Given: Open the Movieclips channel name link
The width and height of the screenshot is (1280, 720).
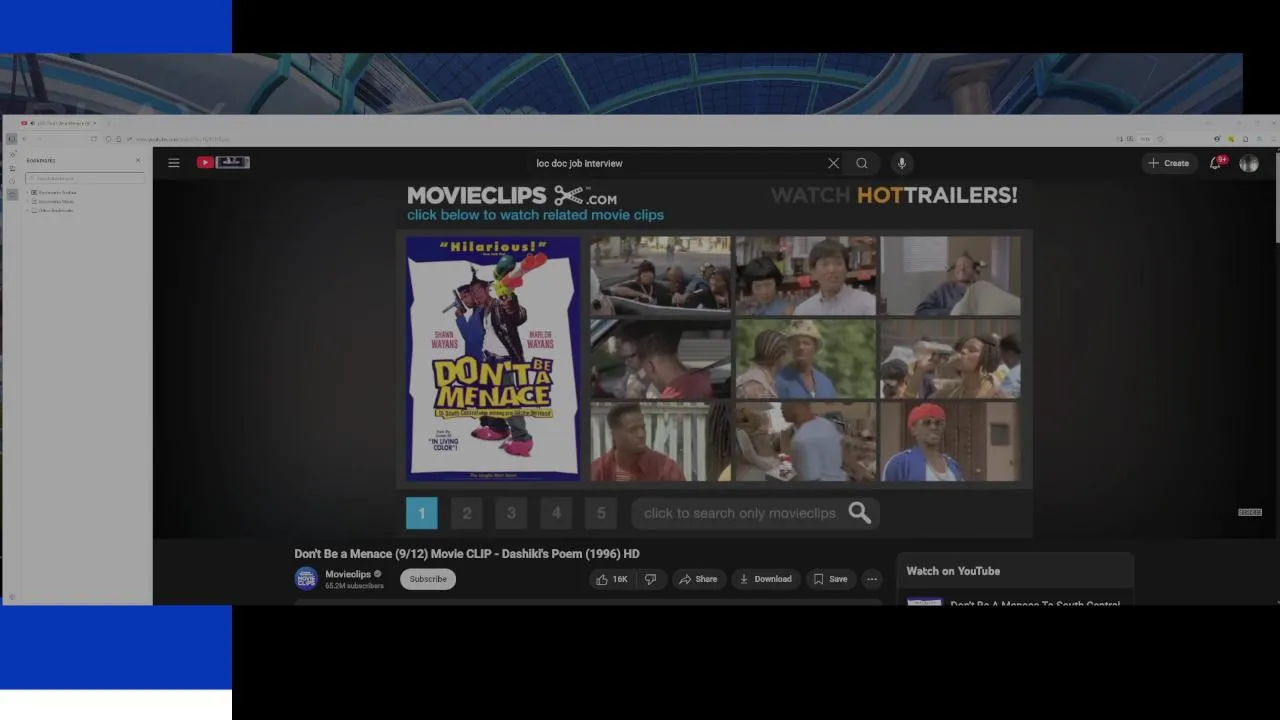Looking at the screenshot, I should (x=348, y=574).
